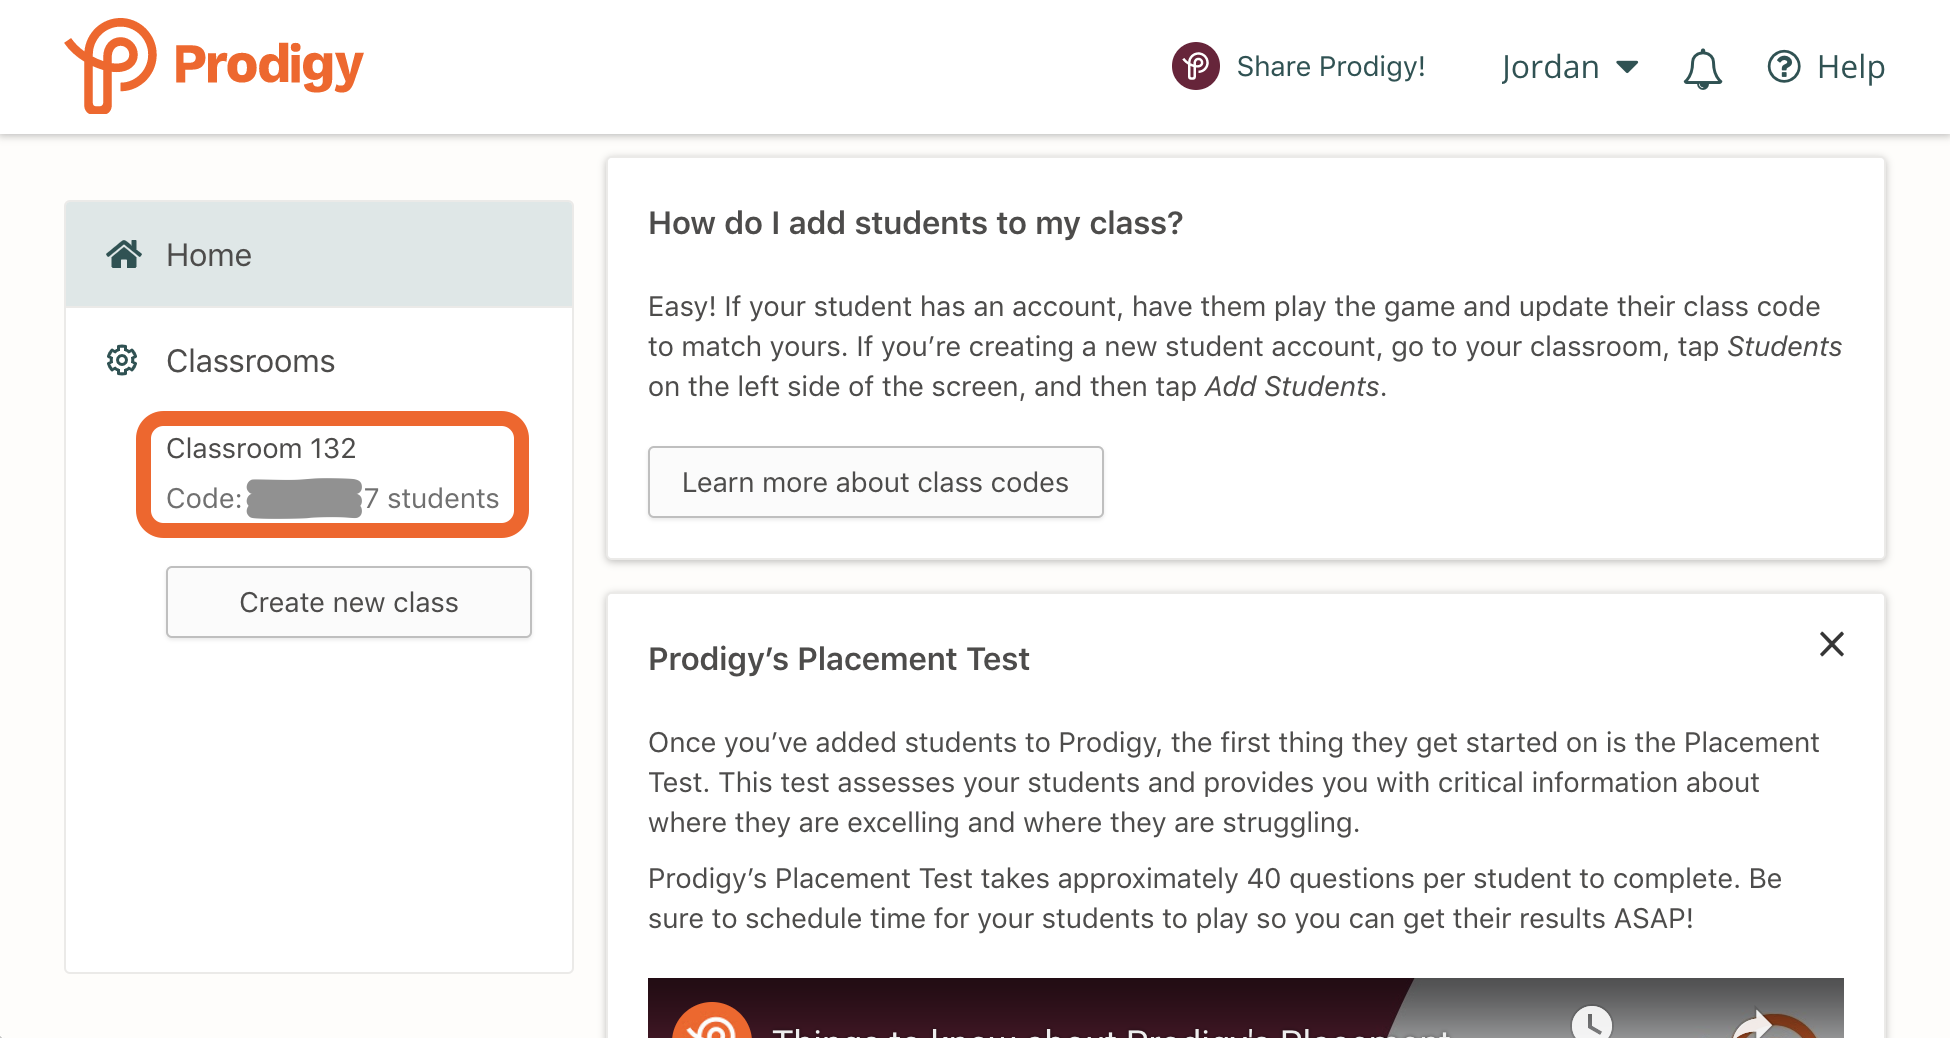
Task: Click the gear icon next to Classrooms
Action: click(121, 361)
